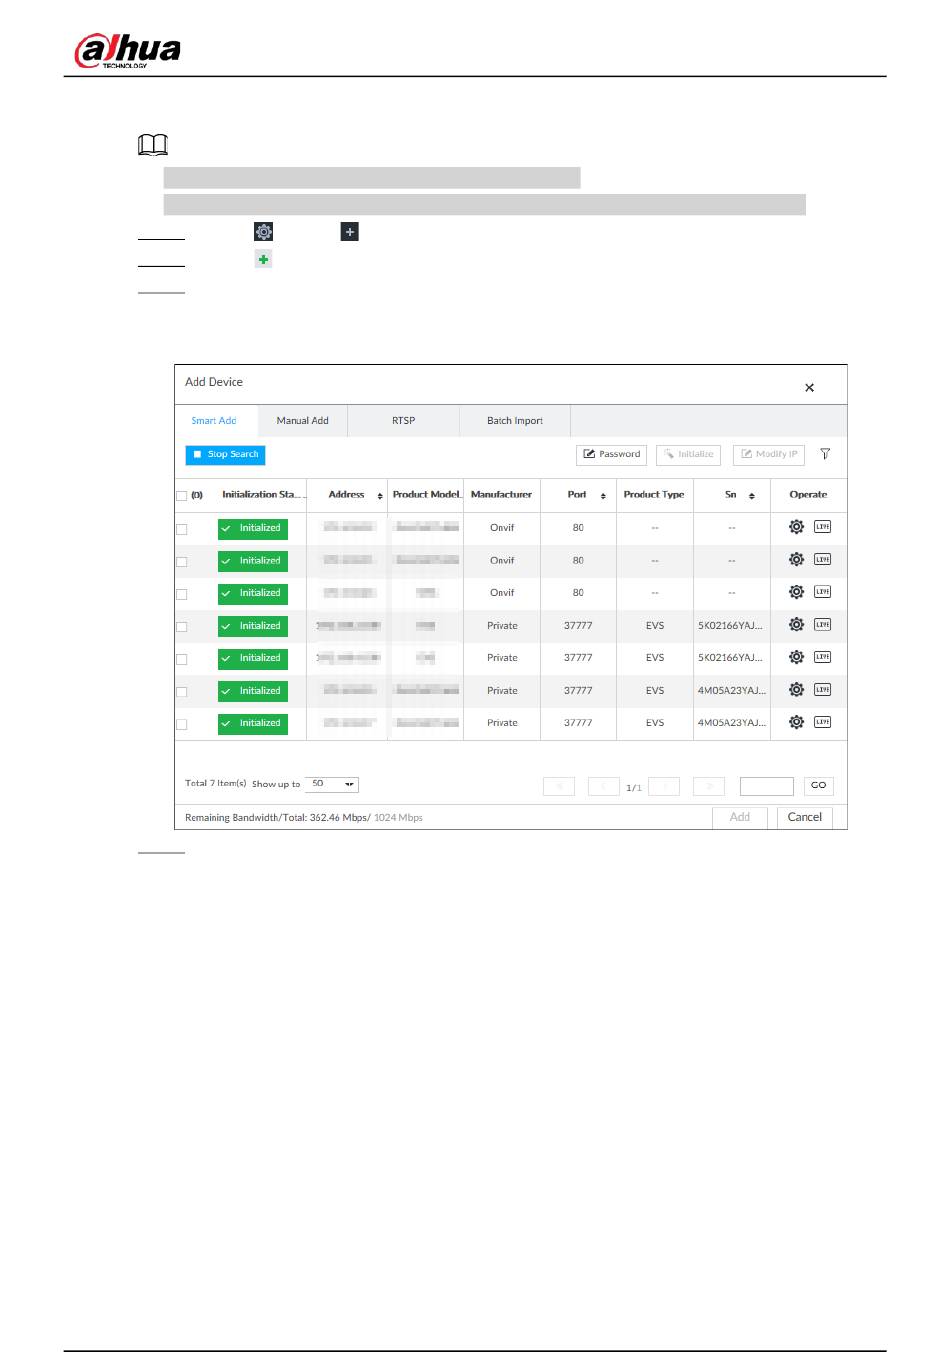Sort table by Address column
Image resolution: width=950 pixels, height=1369 pixels.
coord(380,496)
